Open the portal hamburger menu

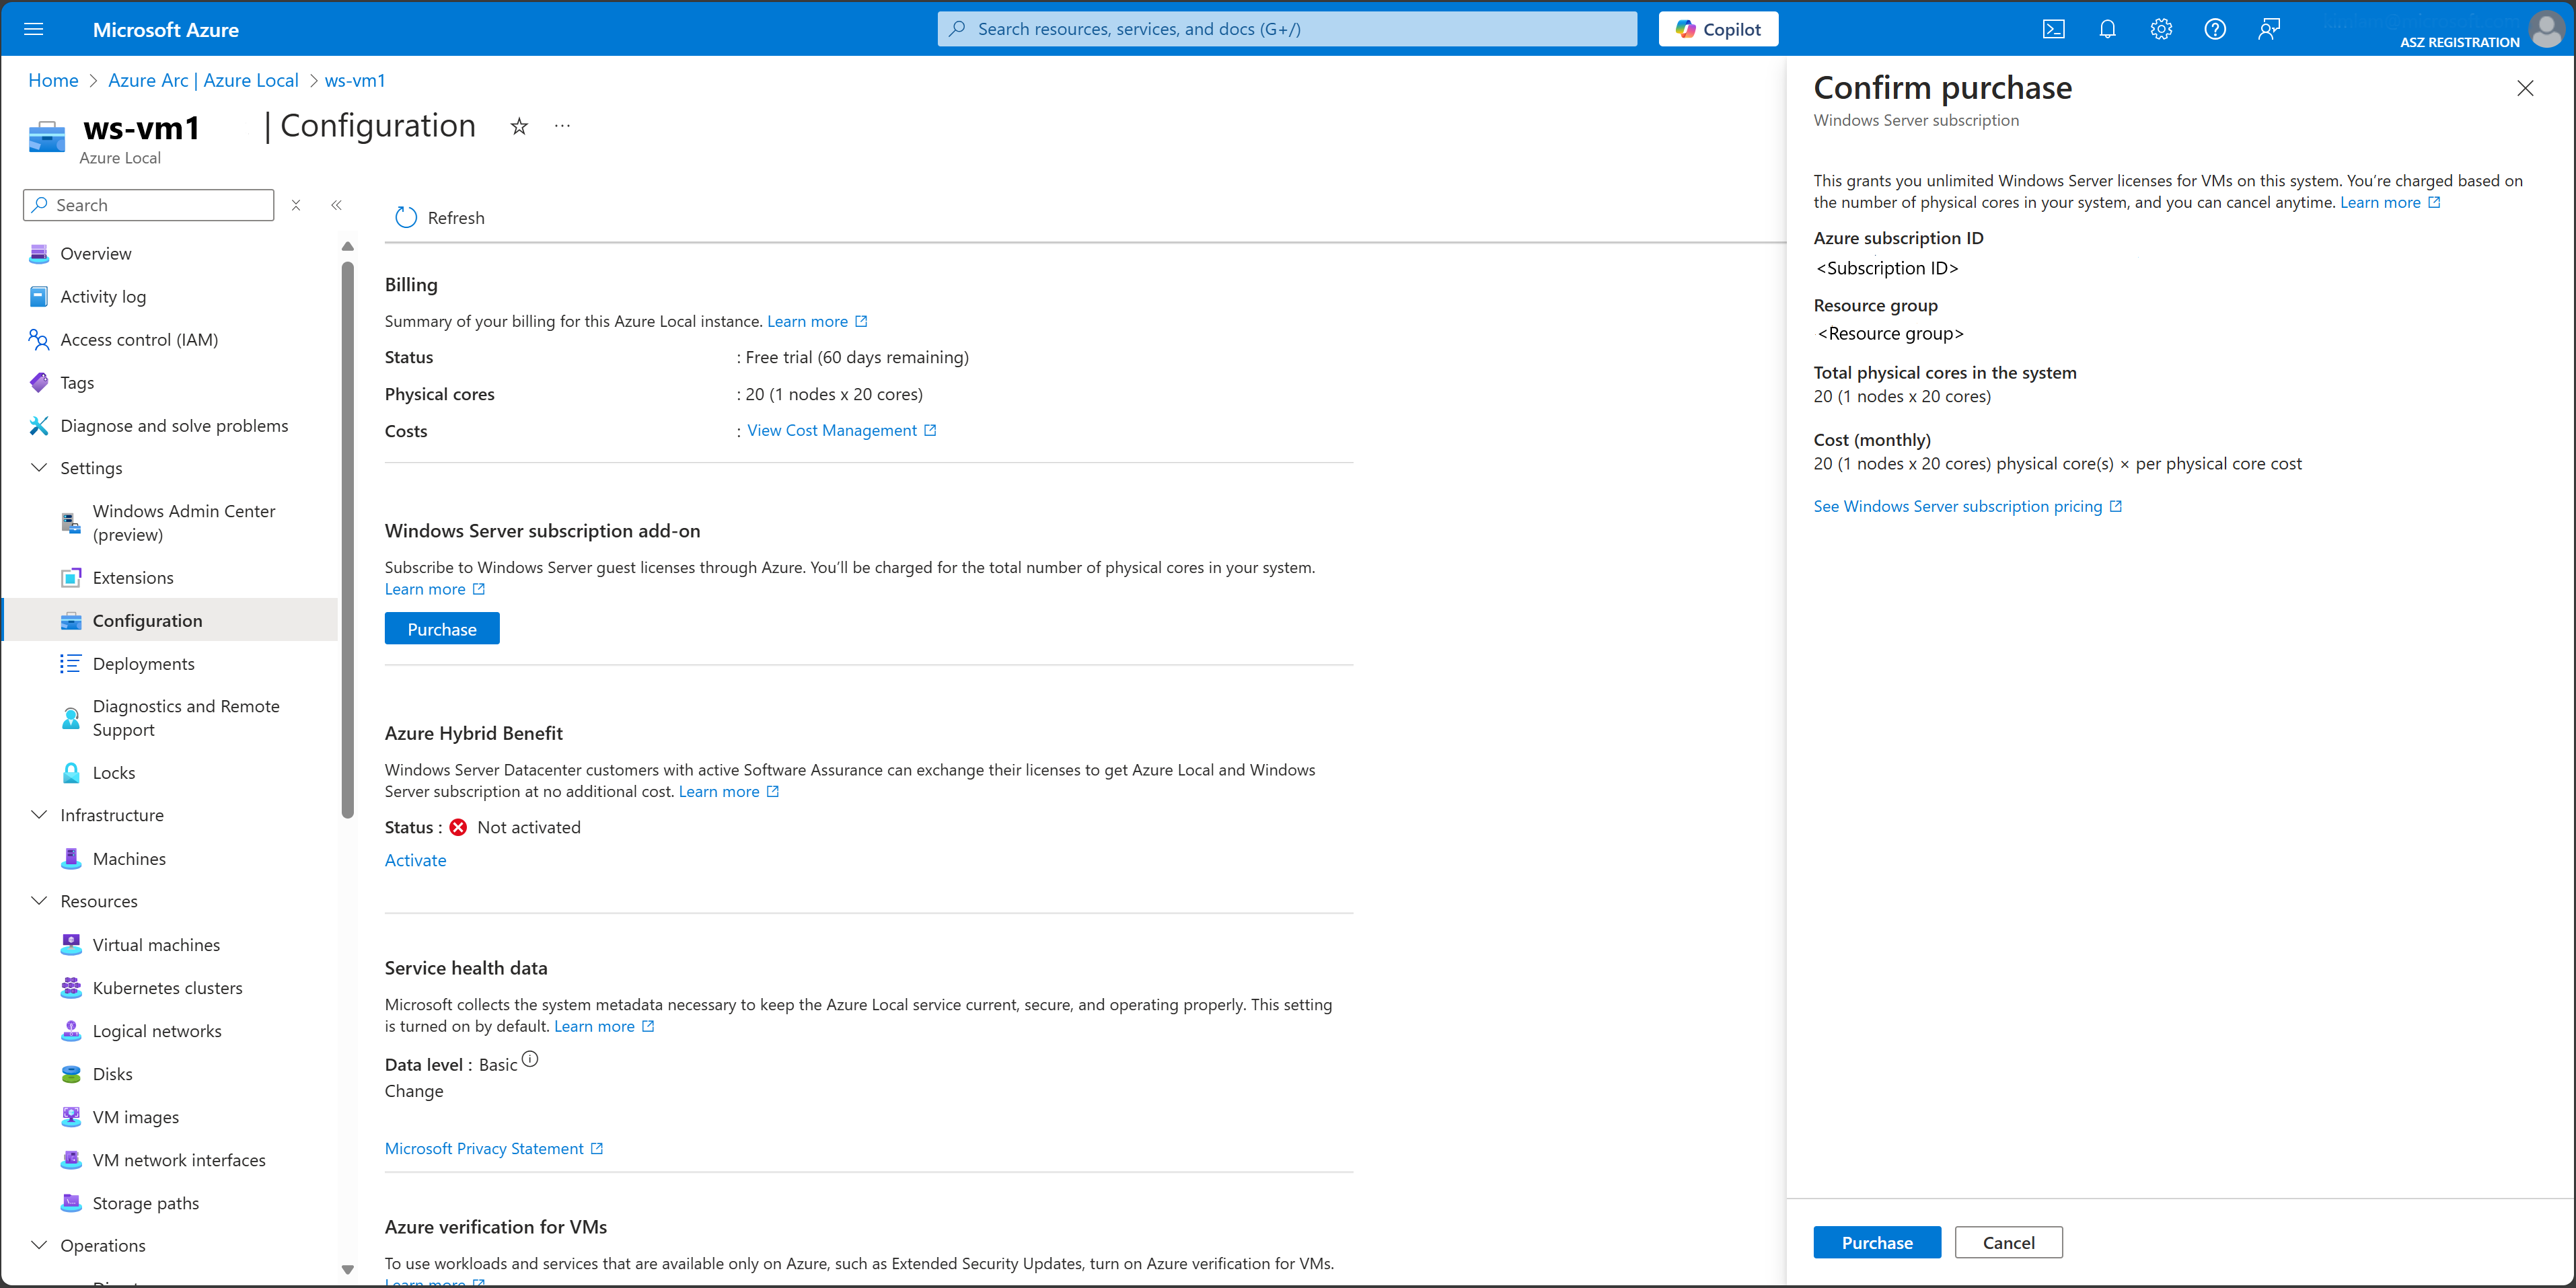click(x=33, y=29)
